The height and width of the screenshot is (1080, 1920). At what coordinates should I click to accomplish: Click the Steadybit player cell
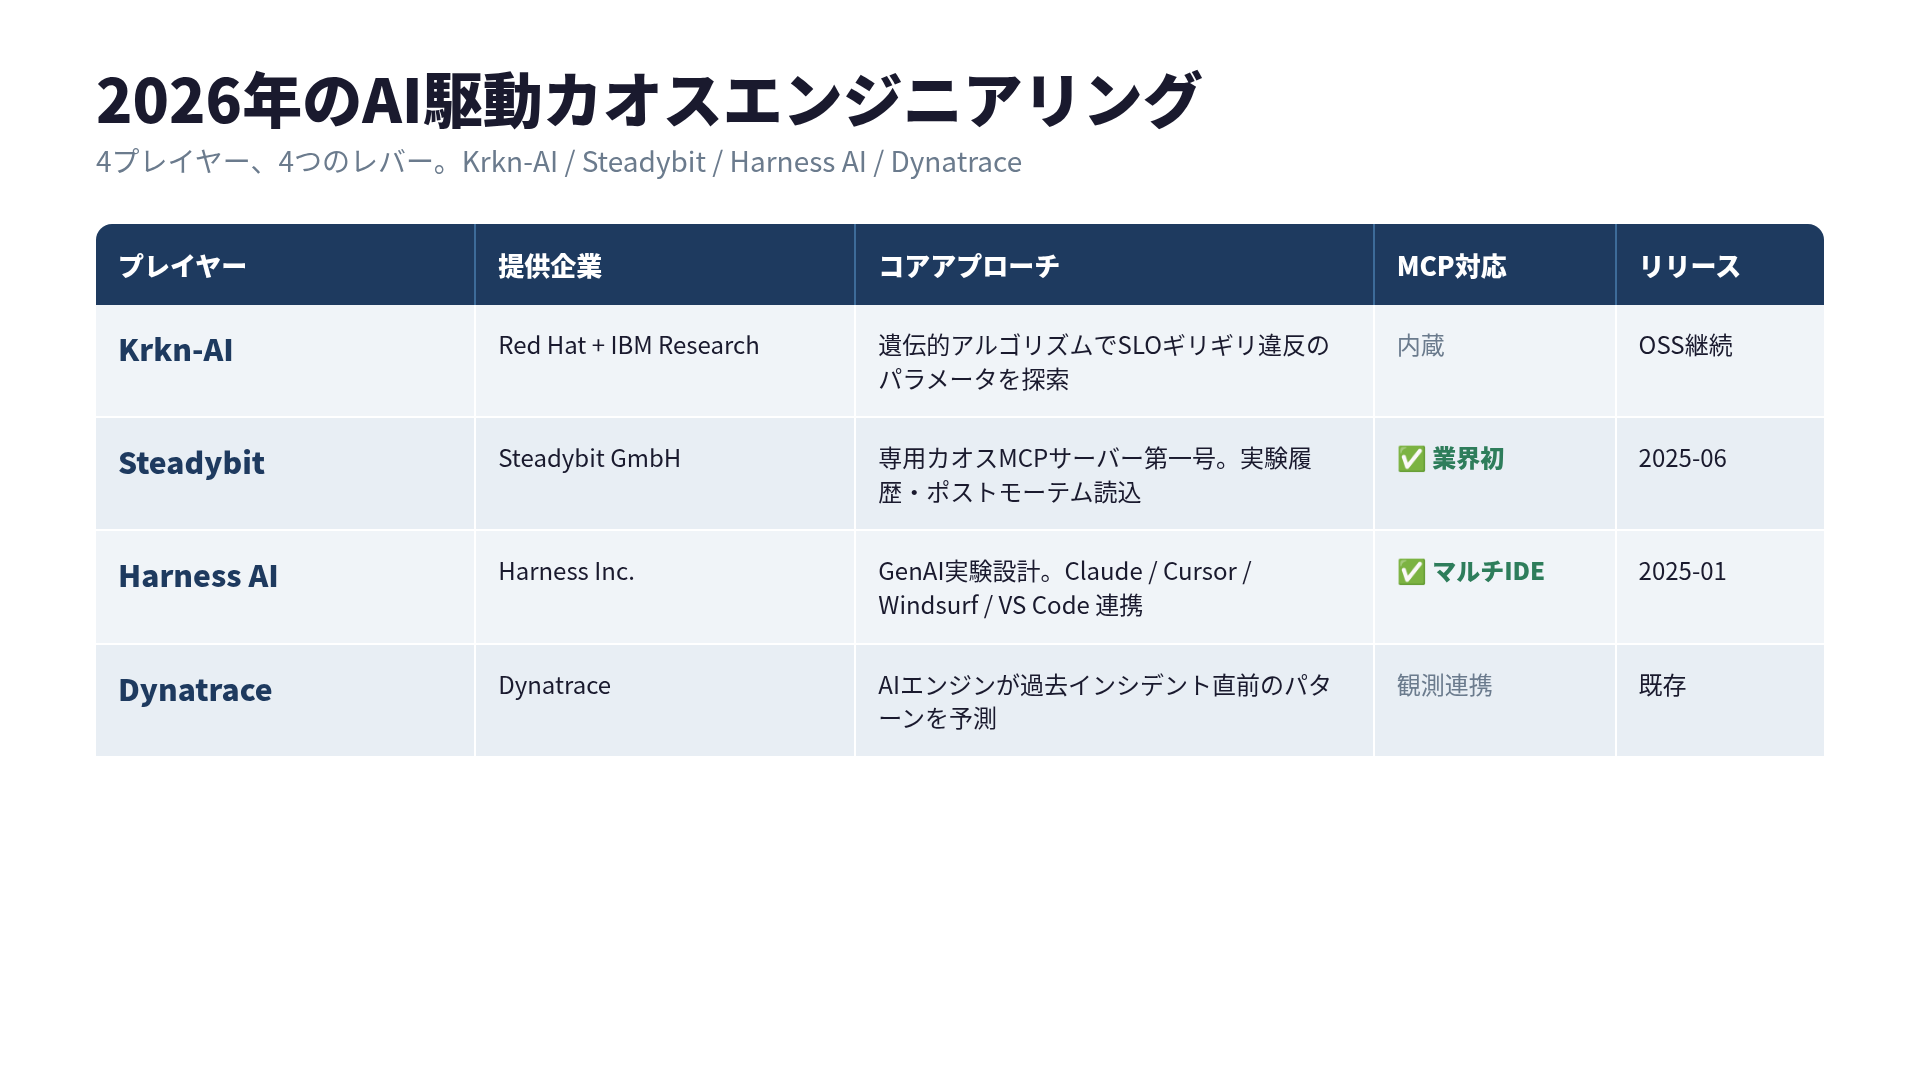(x=285, y=474)
